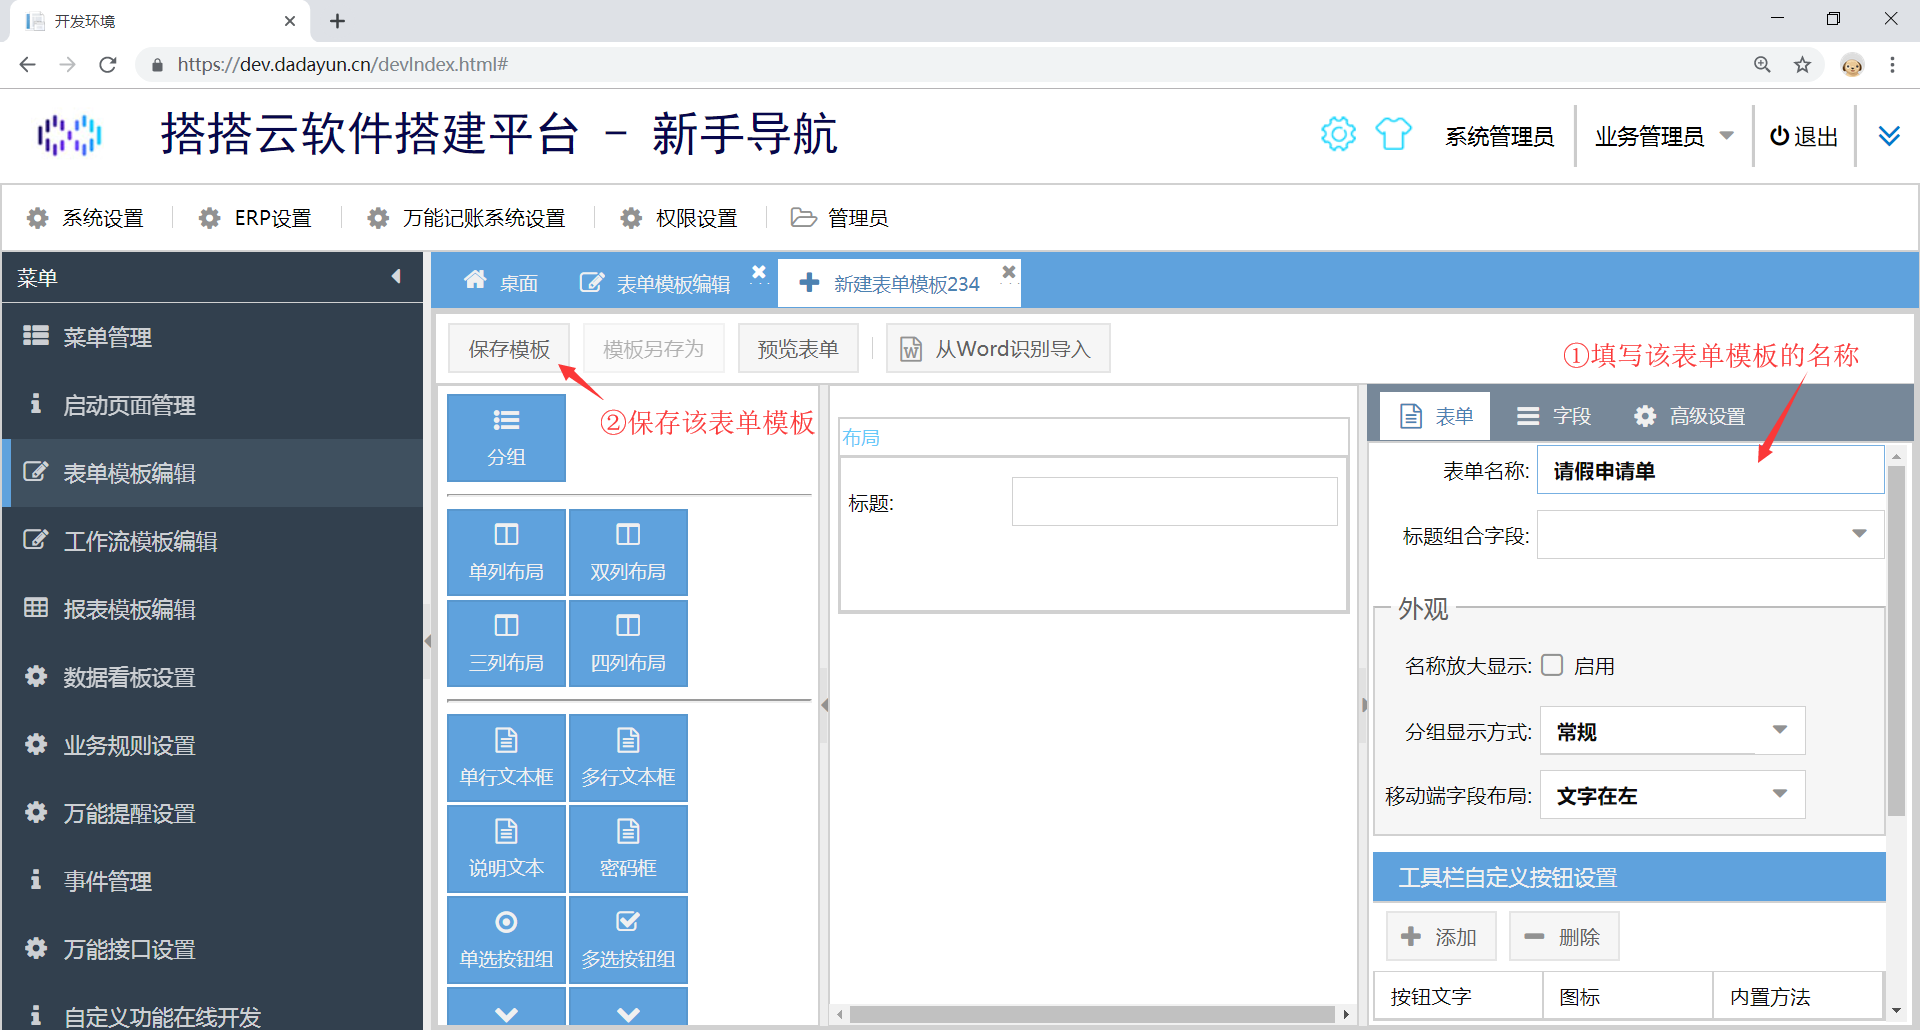Viewport: 1920px width, 1030px height.
Task: Click the 搭搭云 logo icon
Action: pyautogui.click(x=69, y=135)
